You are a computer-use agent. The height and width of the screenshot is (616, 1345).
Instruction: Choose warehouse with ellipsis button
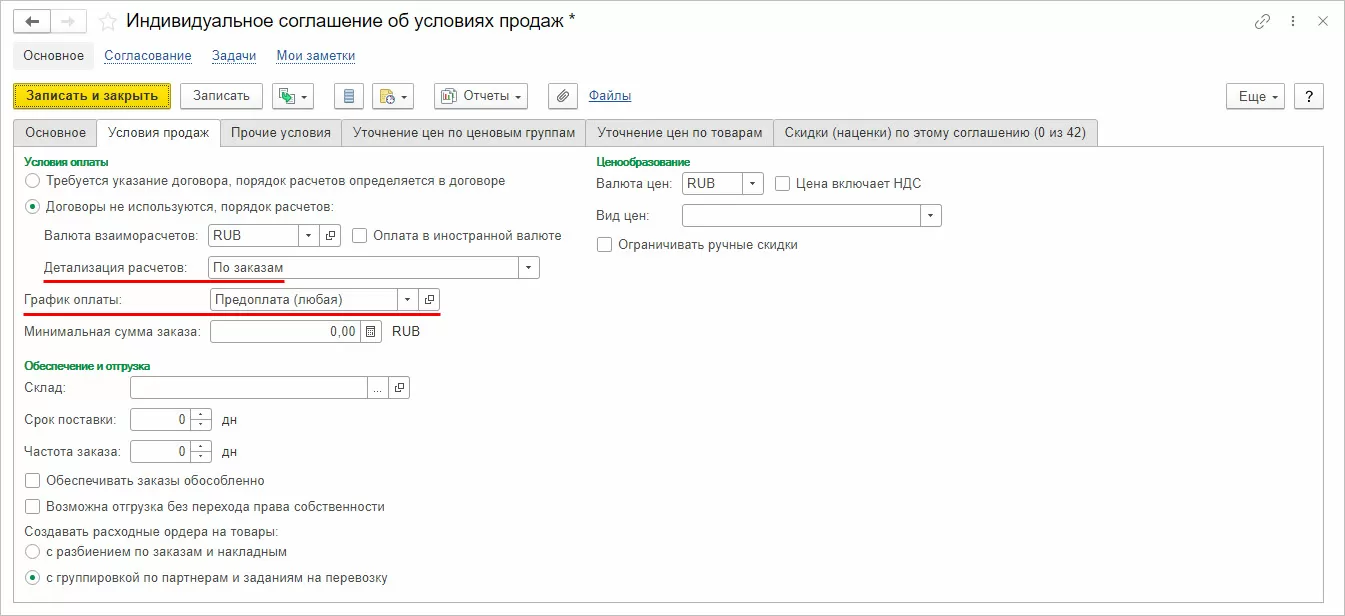[378, 388]
